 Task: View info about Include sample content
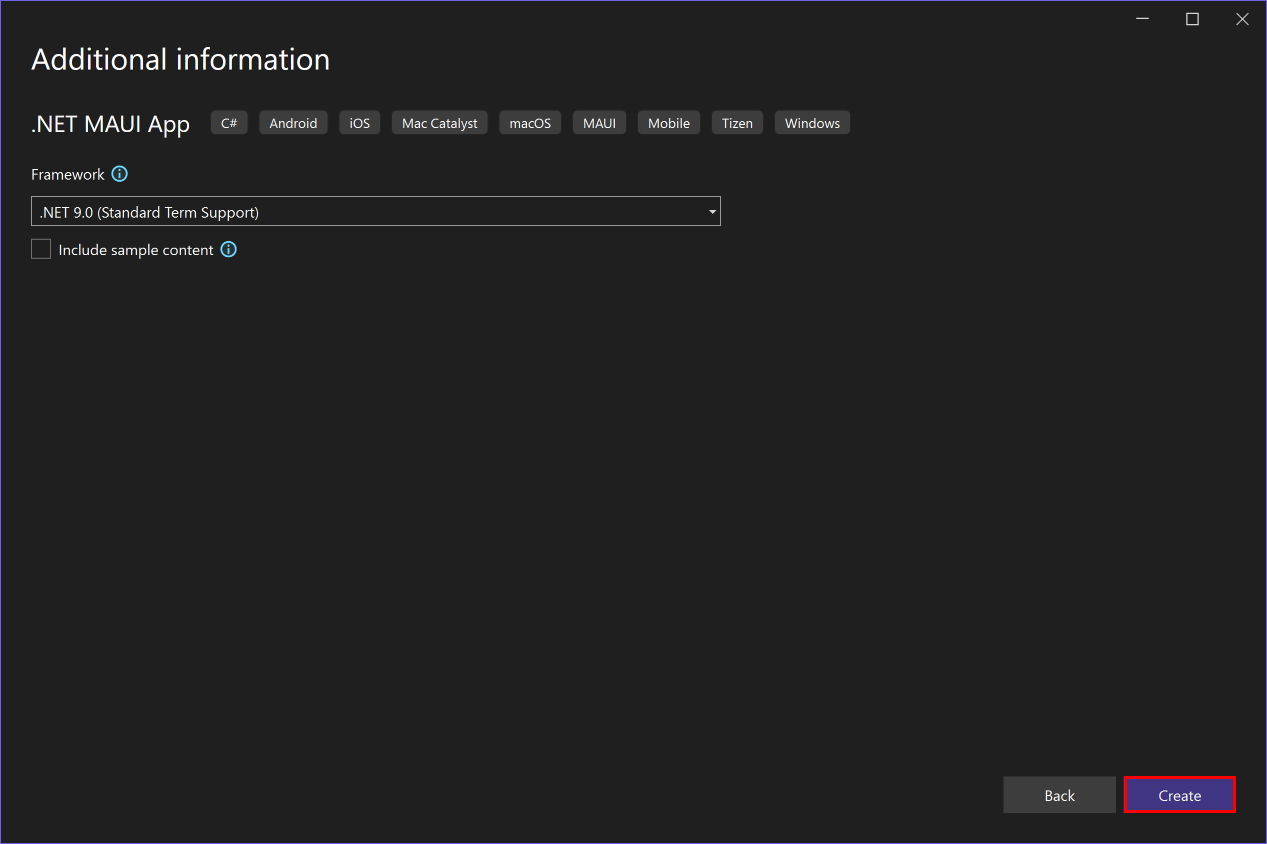(x=228, y=249)
